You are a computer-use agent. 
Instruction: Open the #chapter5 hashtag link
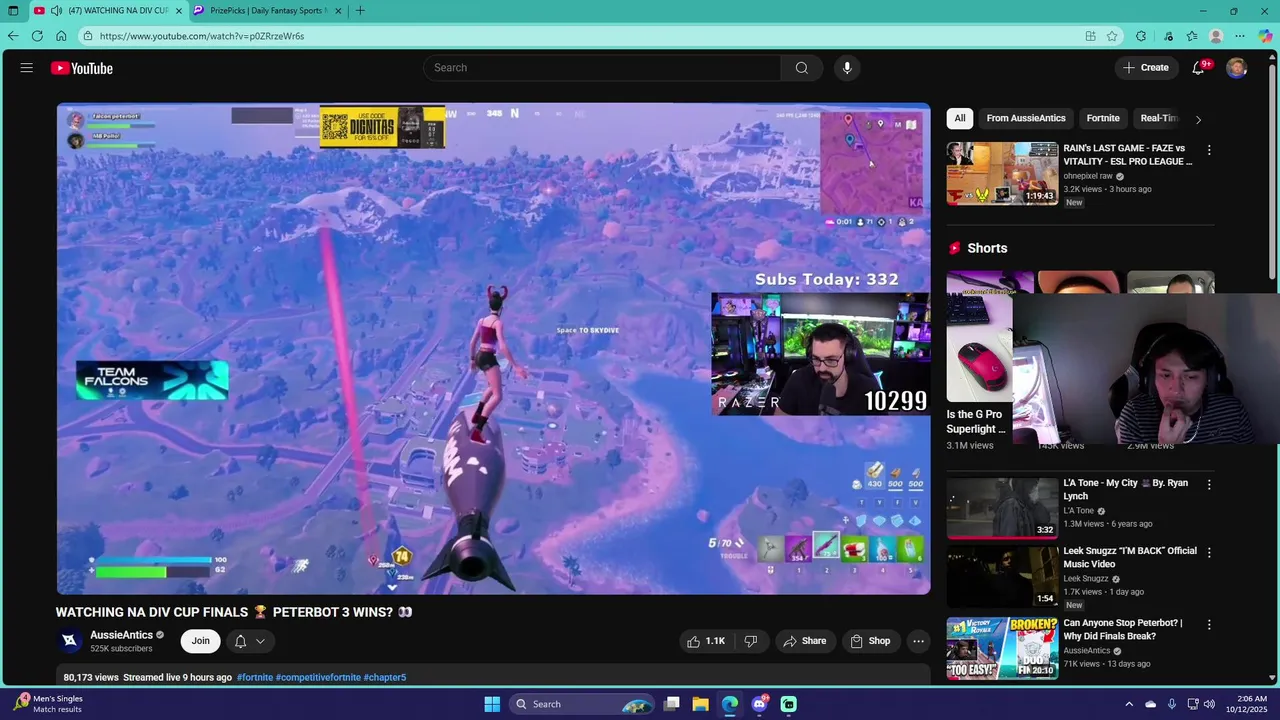pos(385,677)
